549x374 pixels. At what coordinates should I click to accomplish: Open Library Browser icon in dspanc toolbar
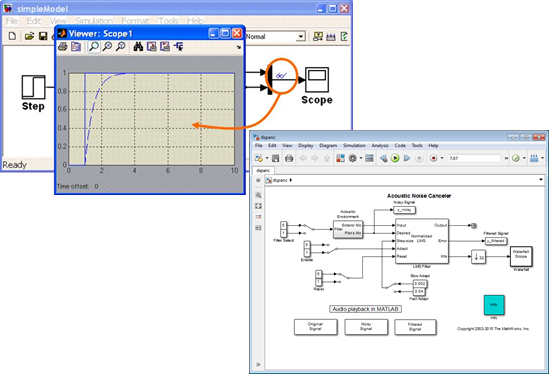340,158
